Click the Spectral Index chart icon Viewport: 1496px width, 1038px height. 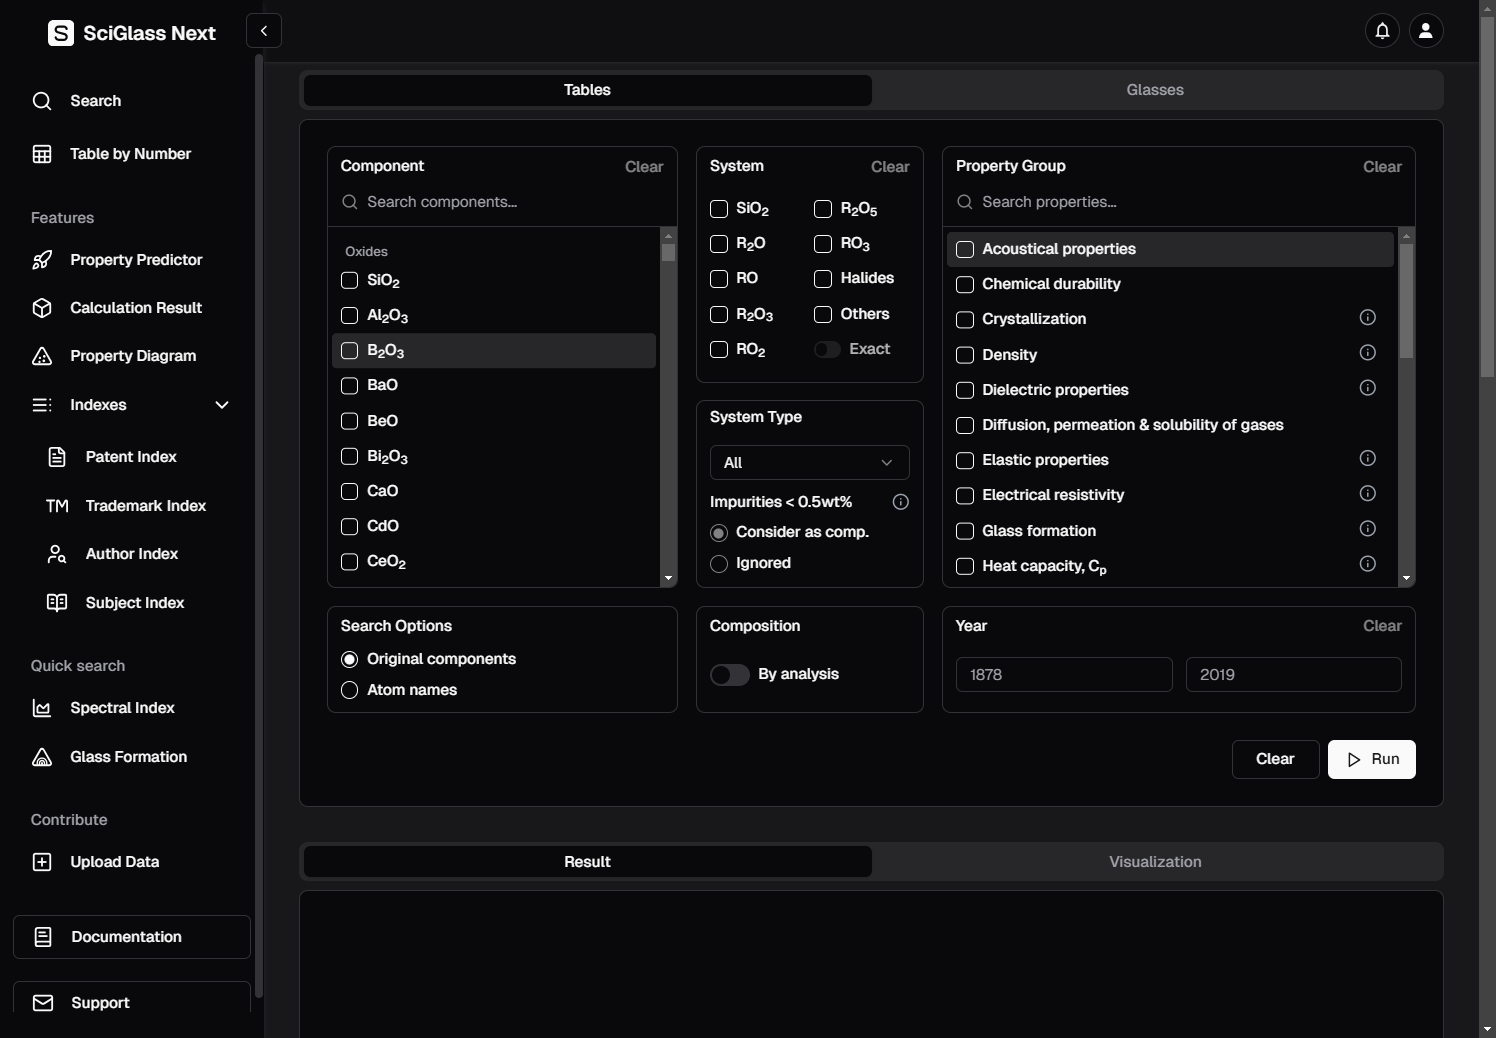(42, 708)
